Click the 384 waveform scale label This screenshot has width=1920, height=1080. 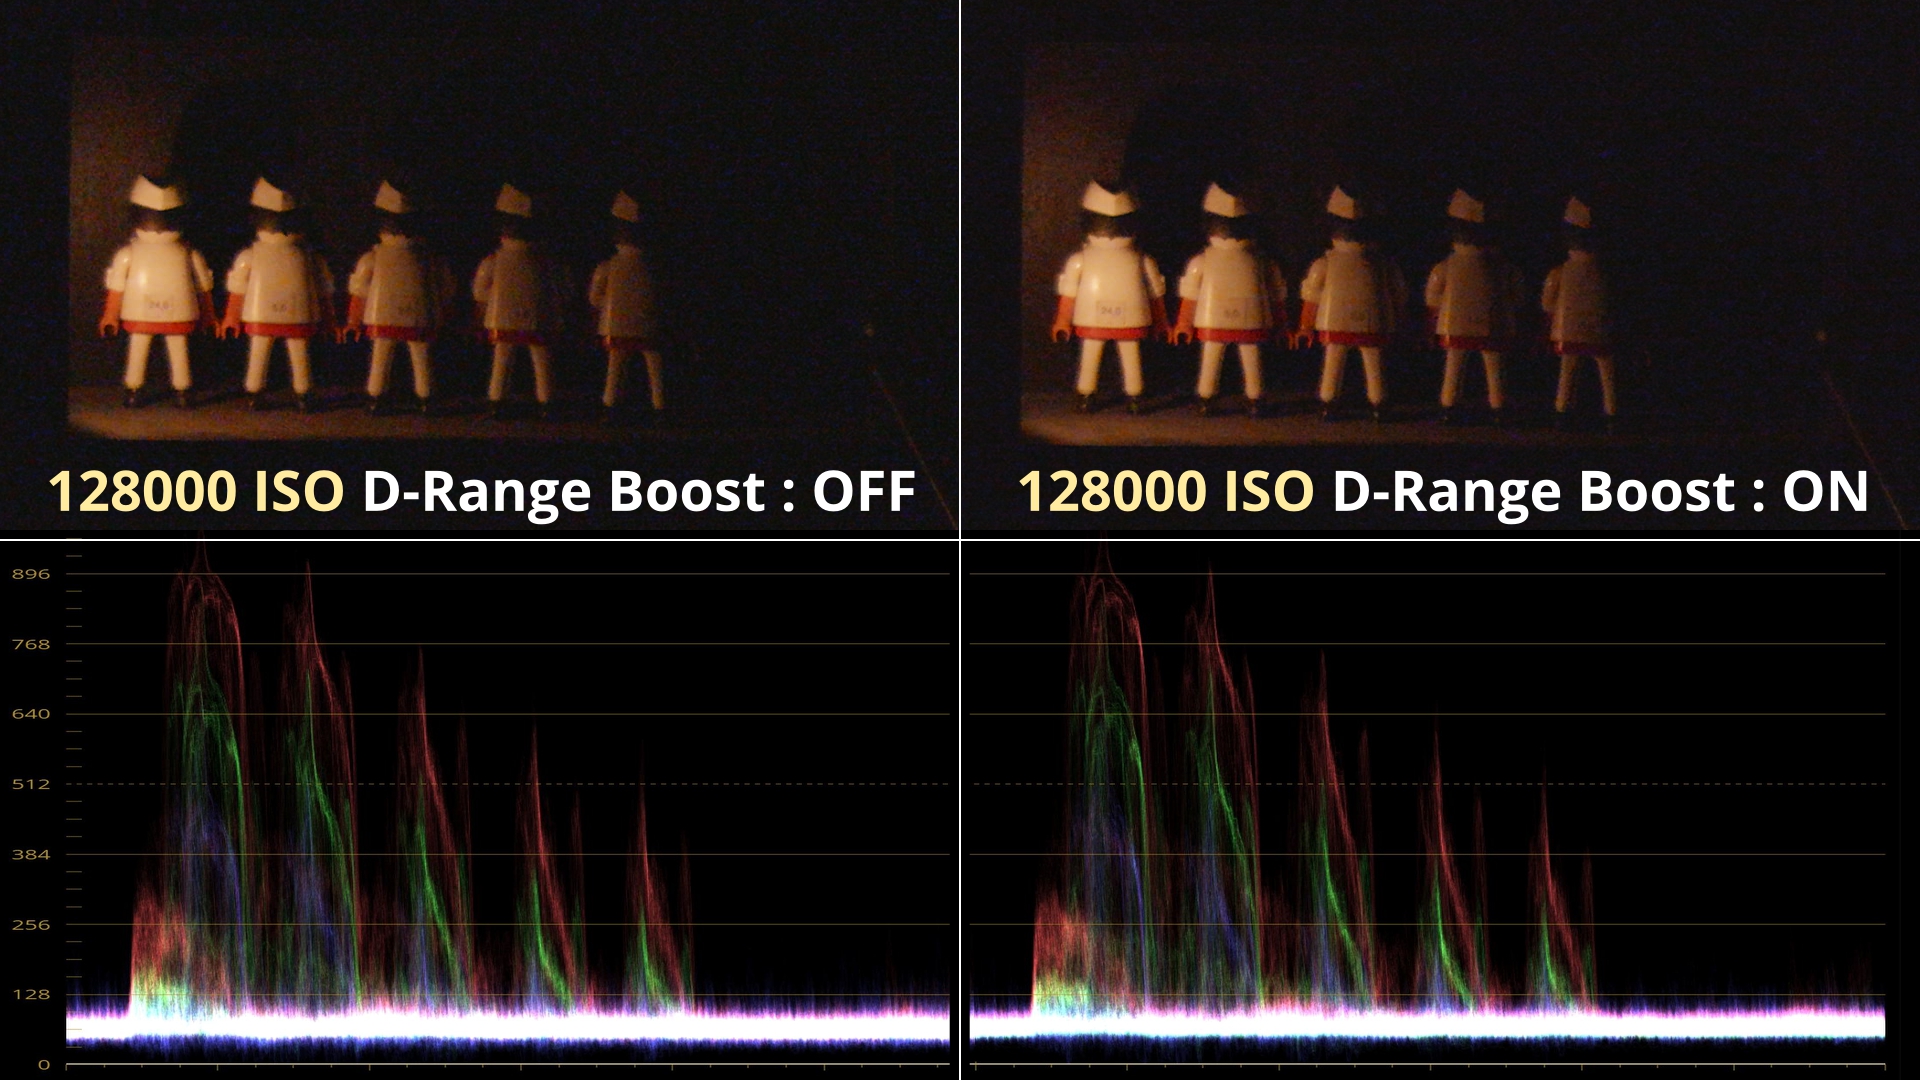click(x=30, y=855)
